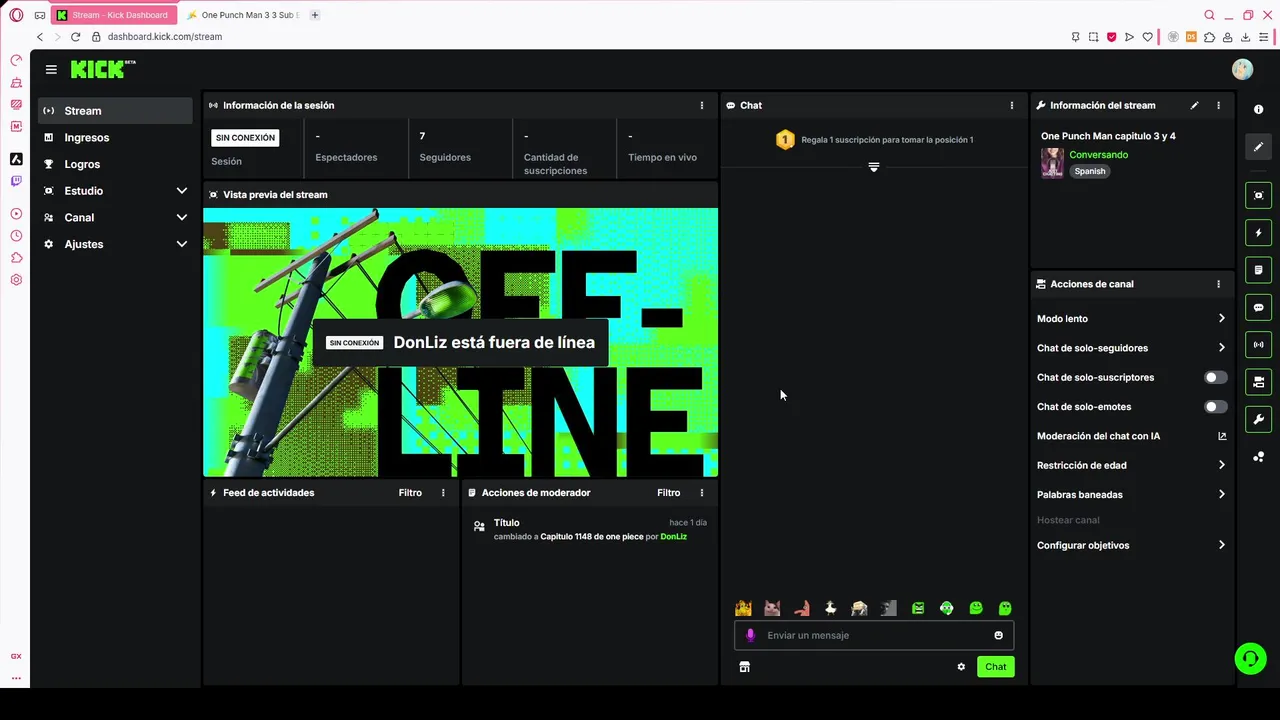Click the profile avatar at top right
This screenshot has height=720, width=1280.
pyautogui.click(x=1242, y=69)
